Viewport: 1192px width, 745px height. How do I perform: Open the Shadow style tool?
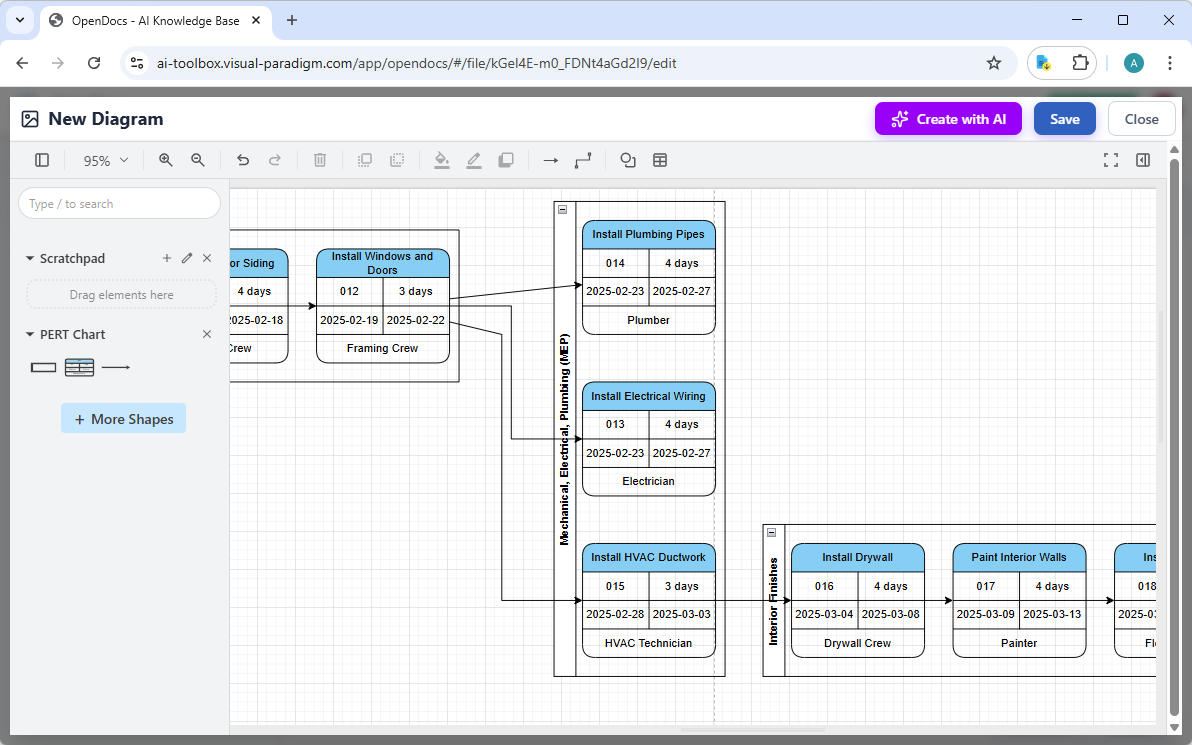tap(506, 160)
